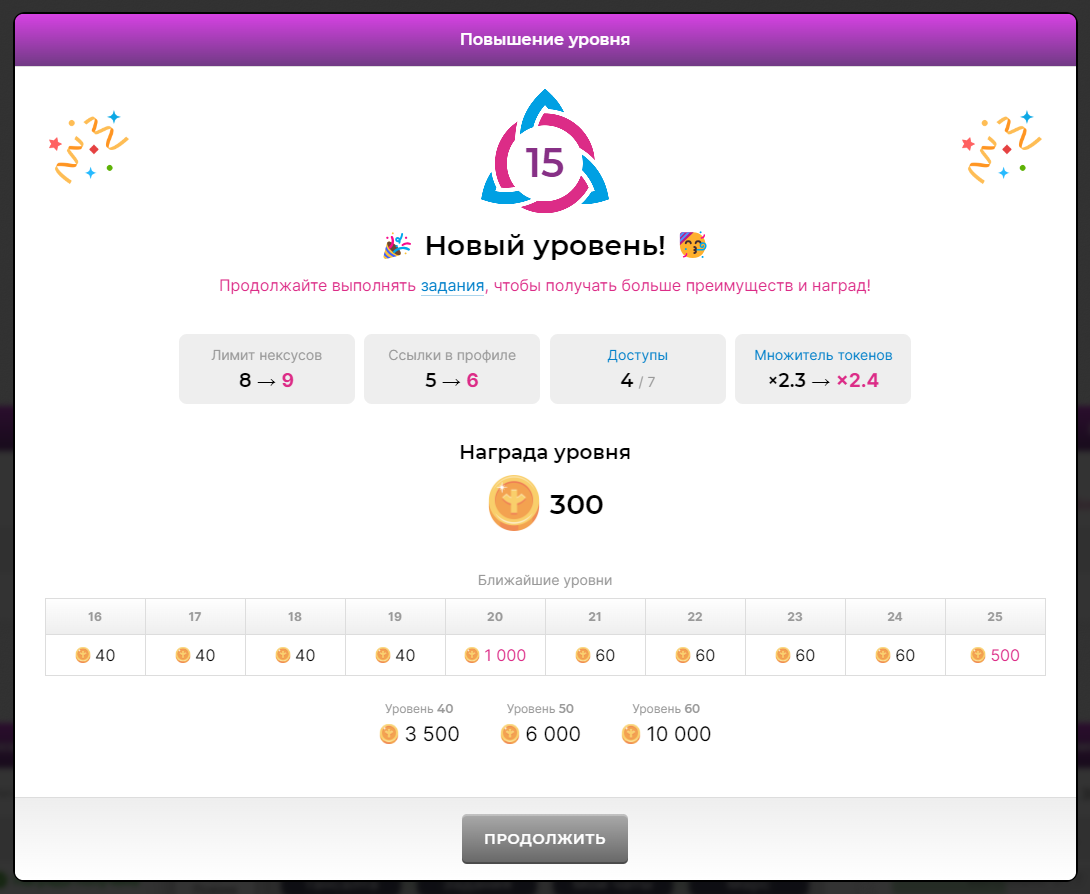Select the Лимит нексусов card
The height and width of the screenshot is (894, 1090).
click(267, 369)
